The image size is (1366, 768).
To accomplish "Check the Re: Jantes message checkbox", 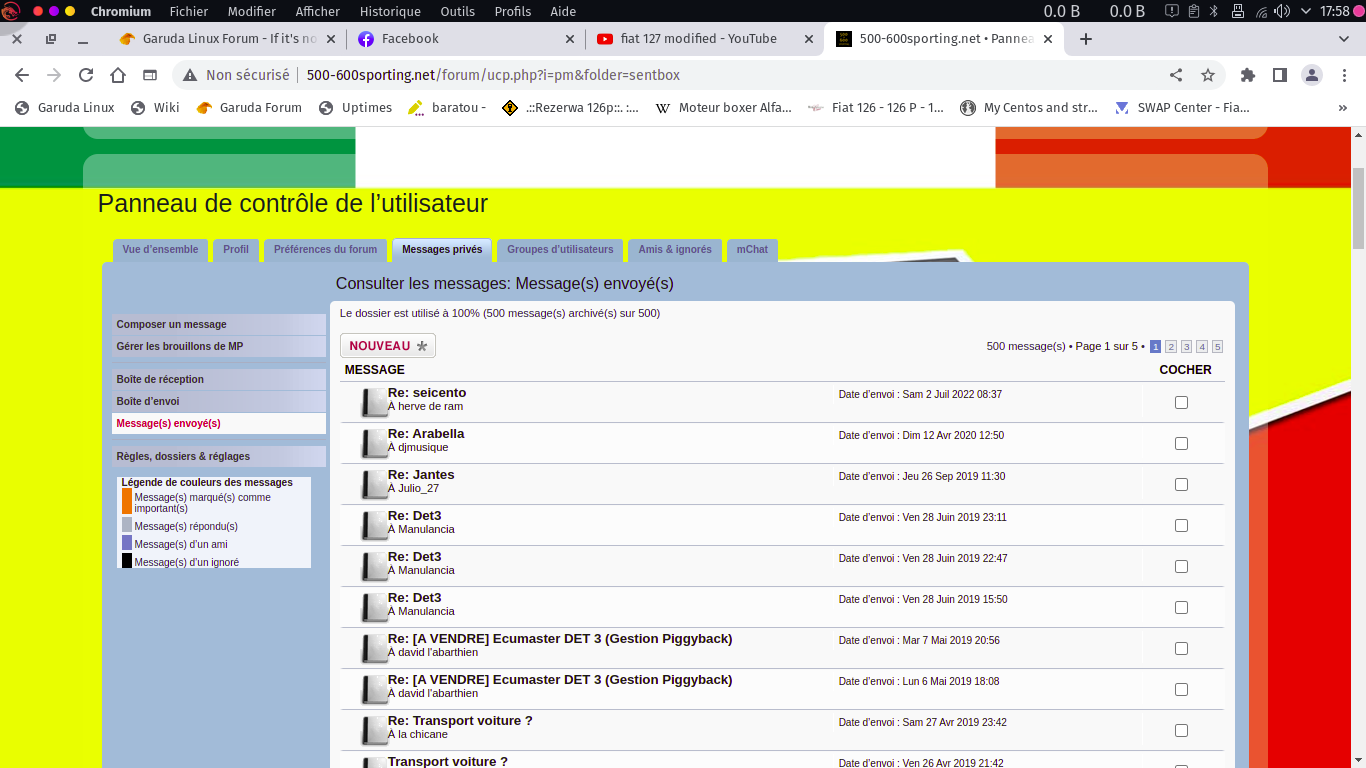I will click(1181, 484).
